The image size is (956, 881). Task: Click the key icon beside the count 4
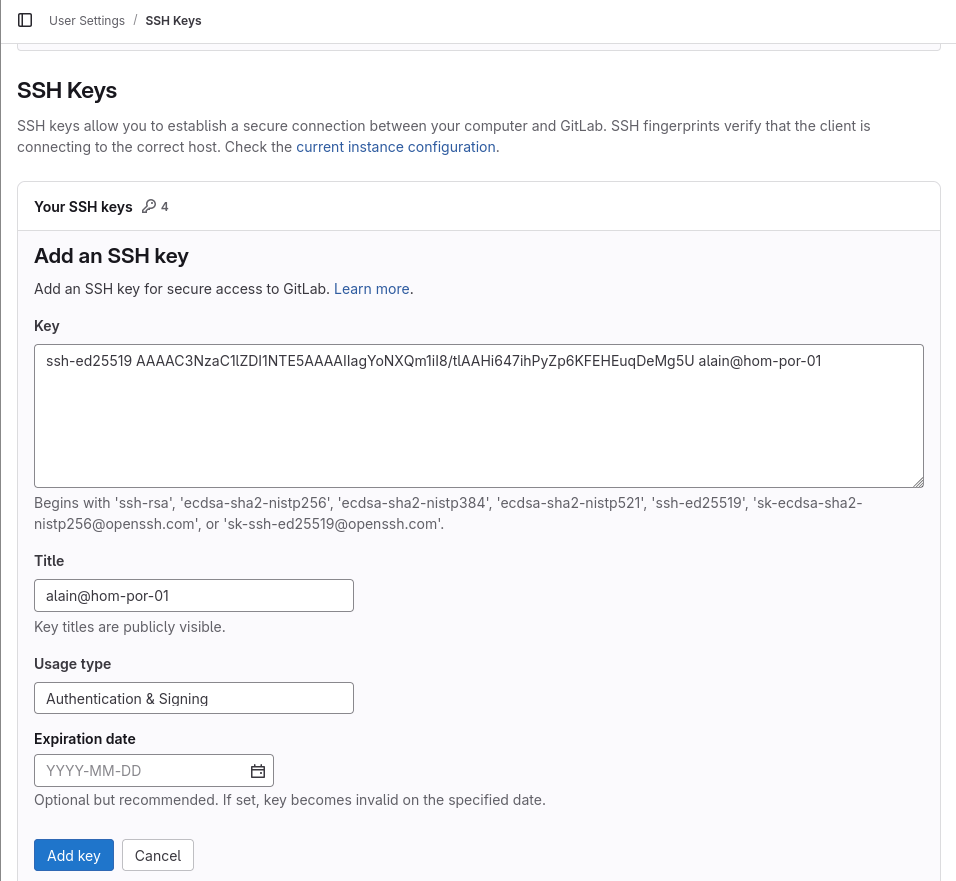coord(149,207)
